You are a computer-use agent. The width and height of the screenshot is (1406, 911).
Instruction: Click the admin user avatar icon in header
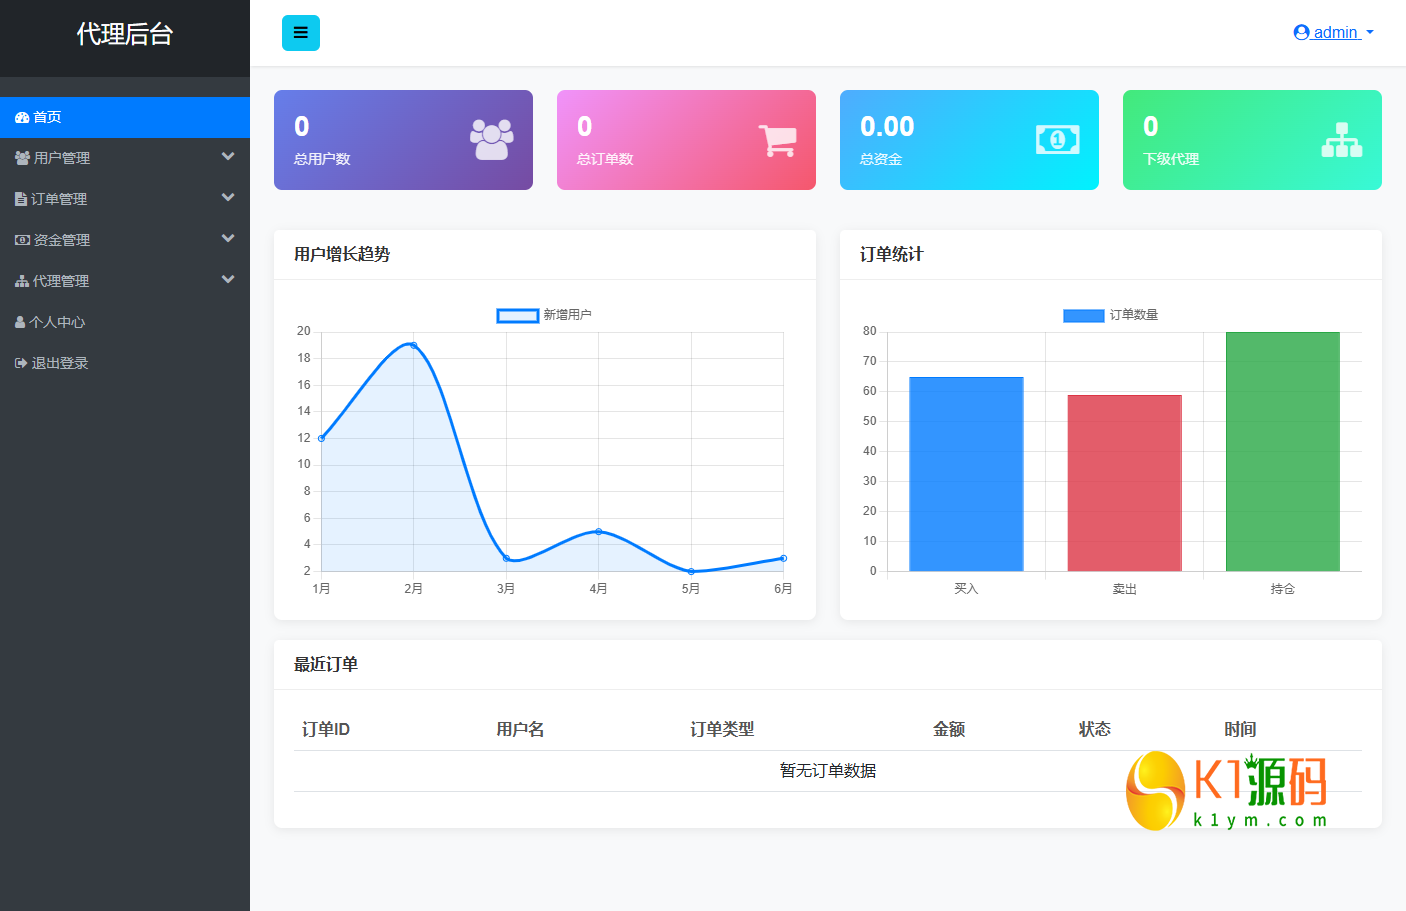point(1300,31)
